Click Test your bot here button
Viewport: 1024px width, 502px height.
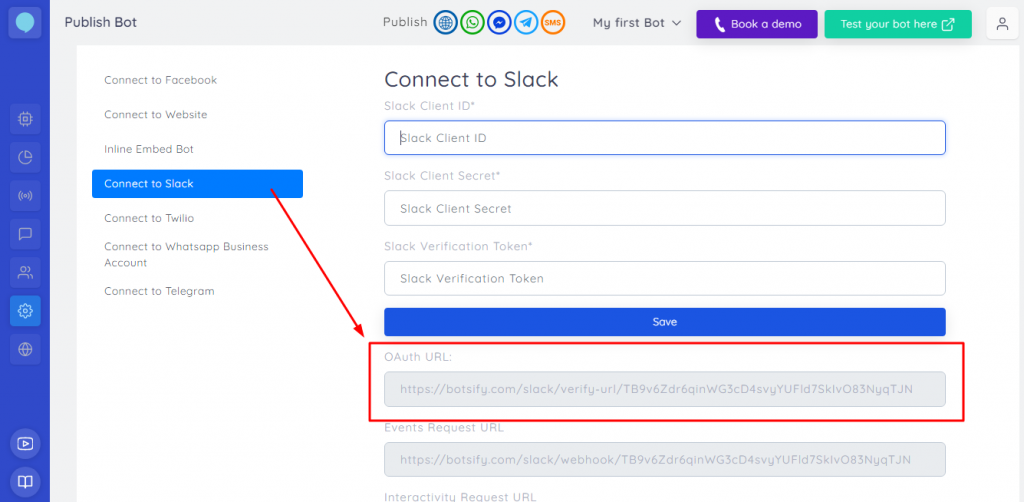coord(897,24)
